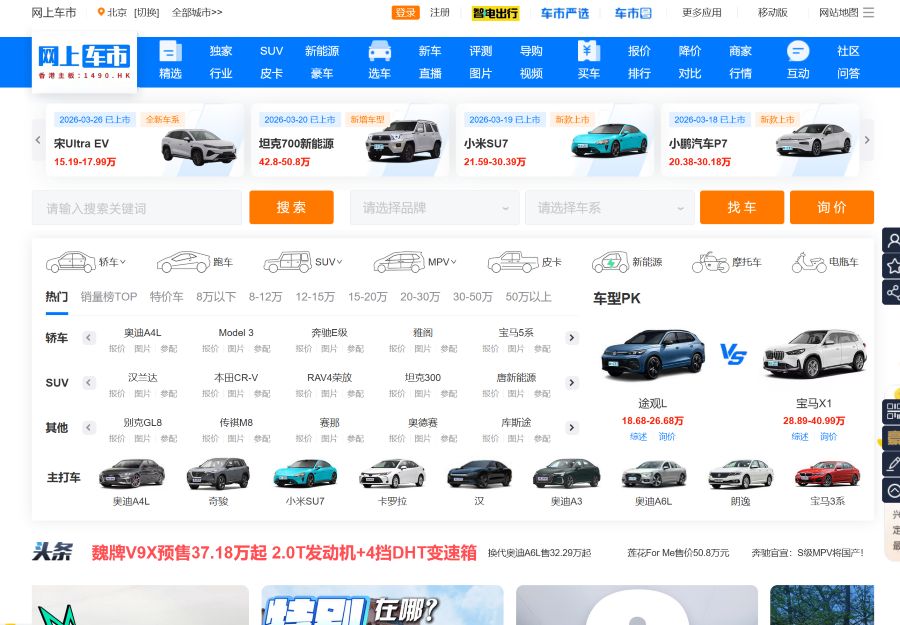Click the user profile icon in right sidebar

point(891,240)
